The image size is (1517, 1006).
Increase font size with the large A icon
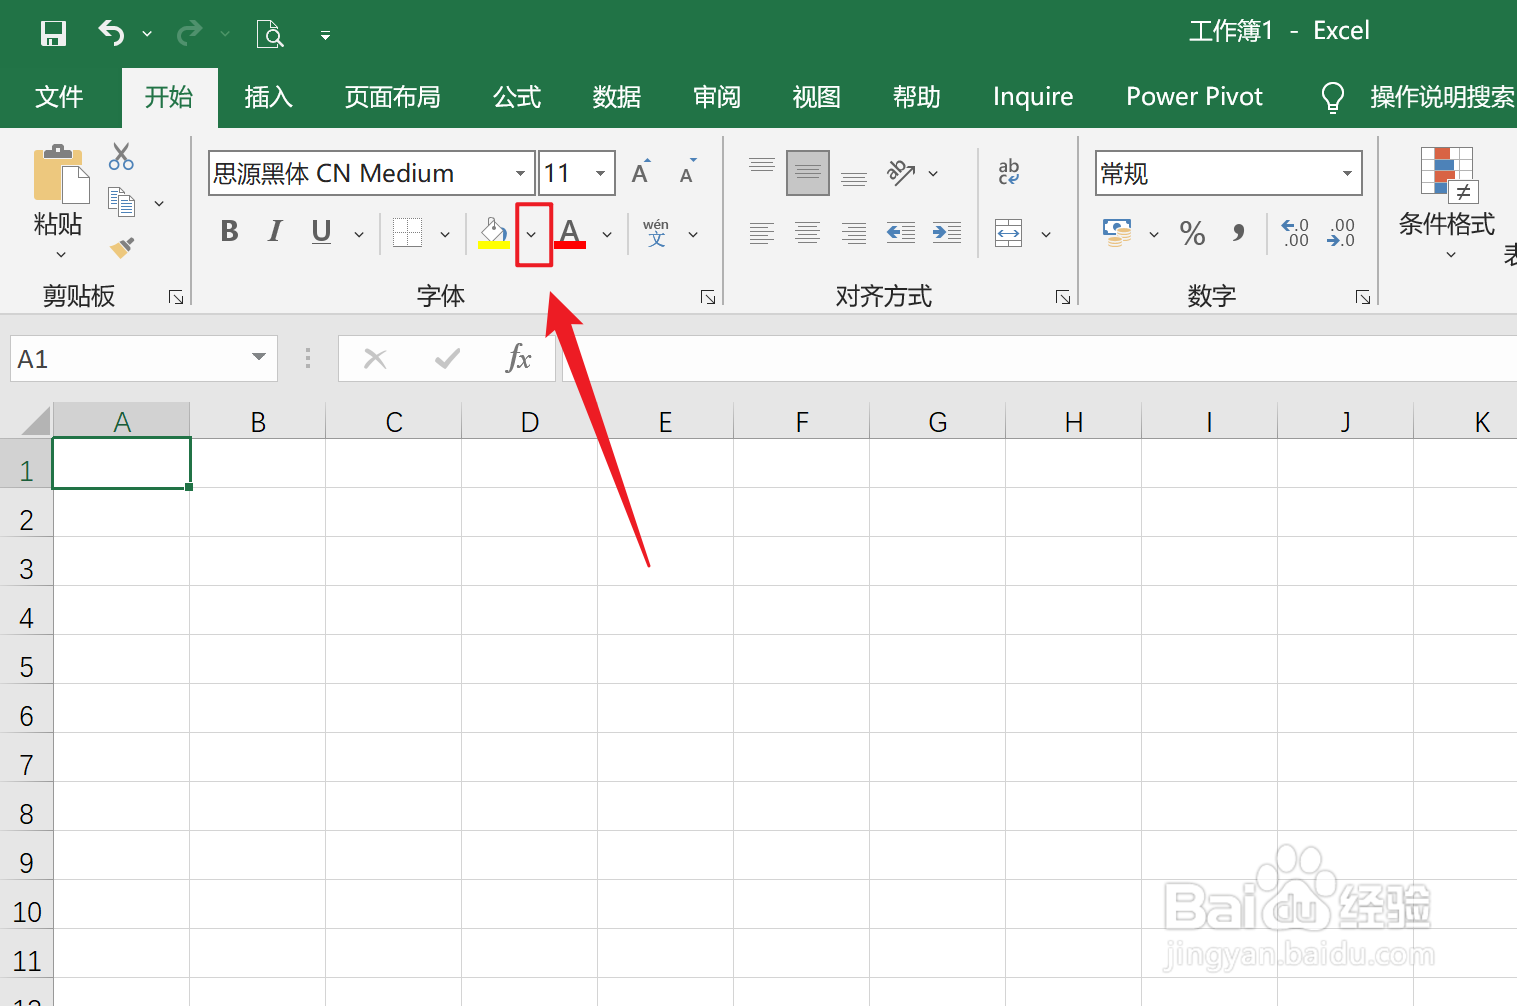click(x=639, y=171)
